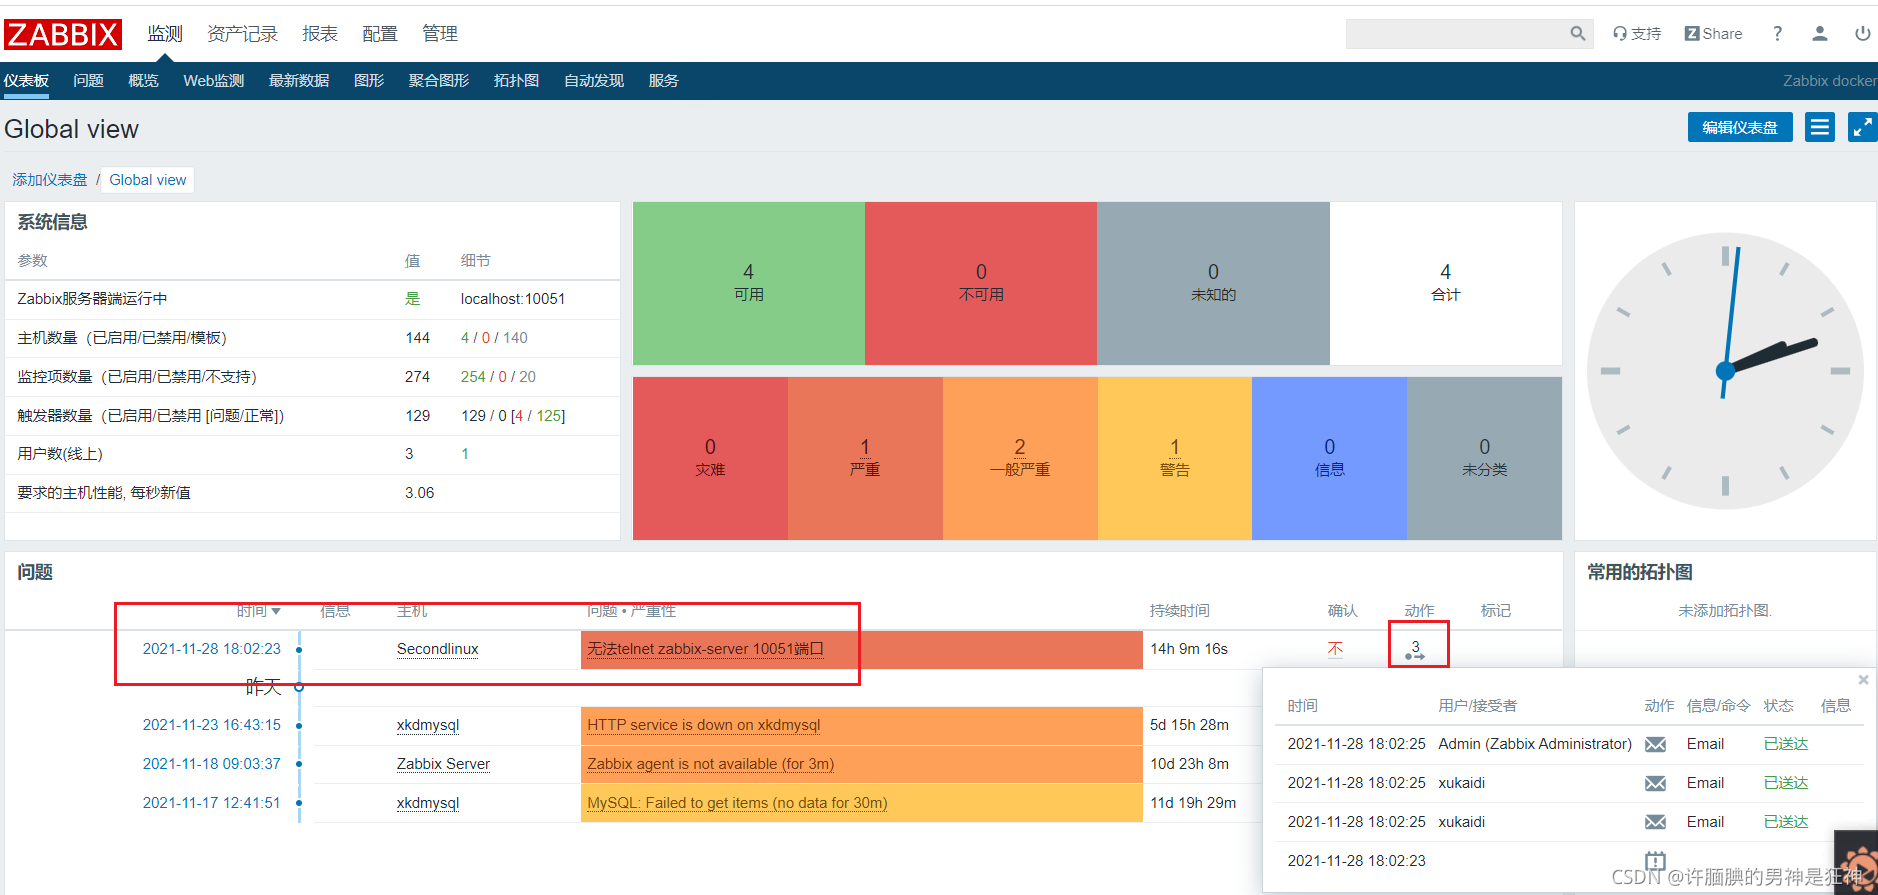Open the 管理 main menu
1878x895 pixels.
(x=440, y=34)
